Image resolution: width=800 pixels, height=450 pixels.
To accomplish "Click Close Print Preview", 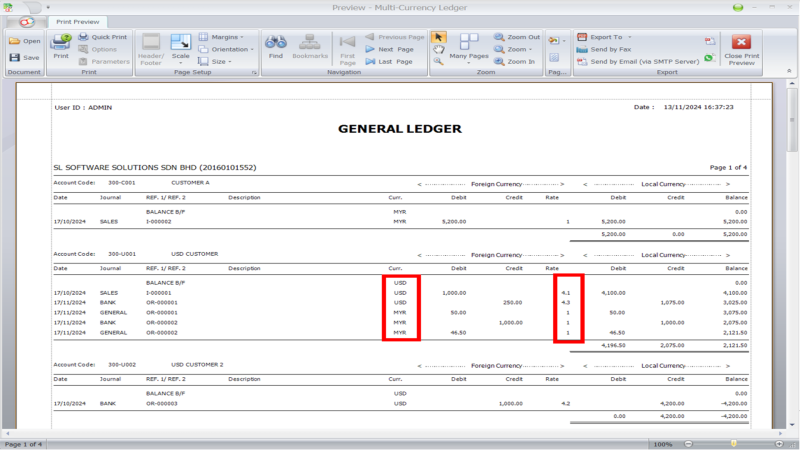I will pyautogui.click(x=741, y=49).
